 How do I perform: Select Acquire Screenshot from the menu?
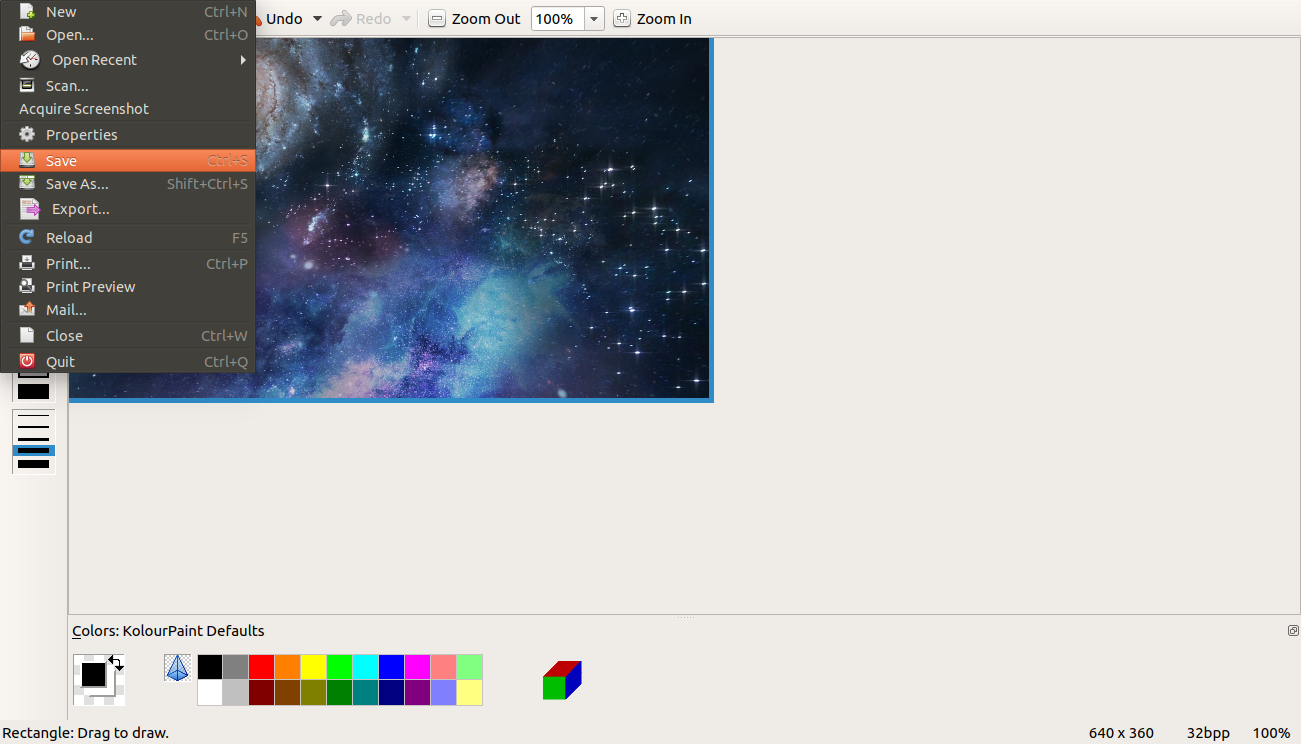tap(128, 109)
